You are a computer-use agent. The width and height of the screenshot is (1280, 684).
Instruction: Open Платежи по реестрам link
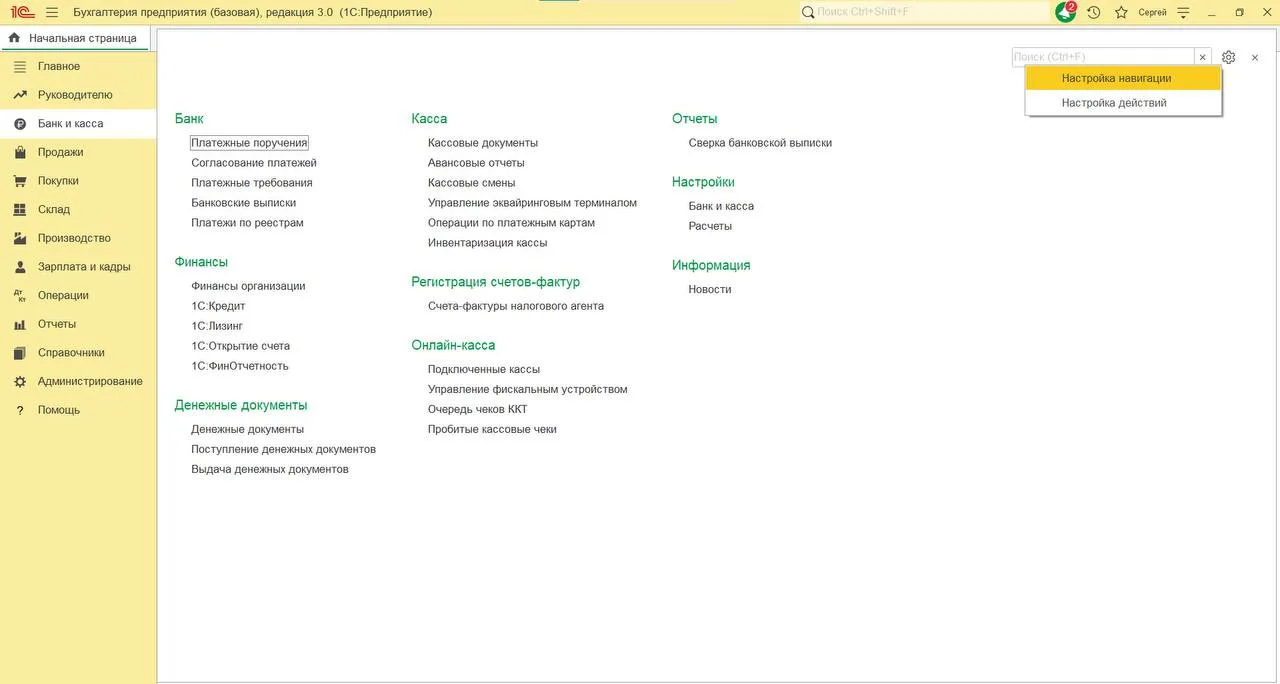(x=247, y=223)
